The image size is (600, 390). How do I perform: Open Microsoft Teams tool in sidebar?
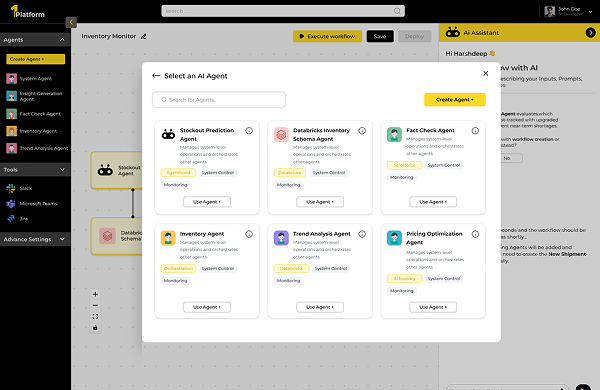(31, 204)
